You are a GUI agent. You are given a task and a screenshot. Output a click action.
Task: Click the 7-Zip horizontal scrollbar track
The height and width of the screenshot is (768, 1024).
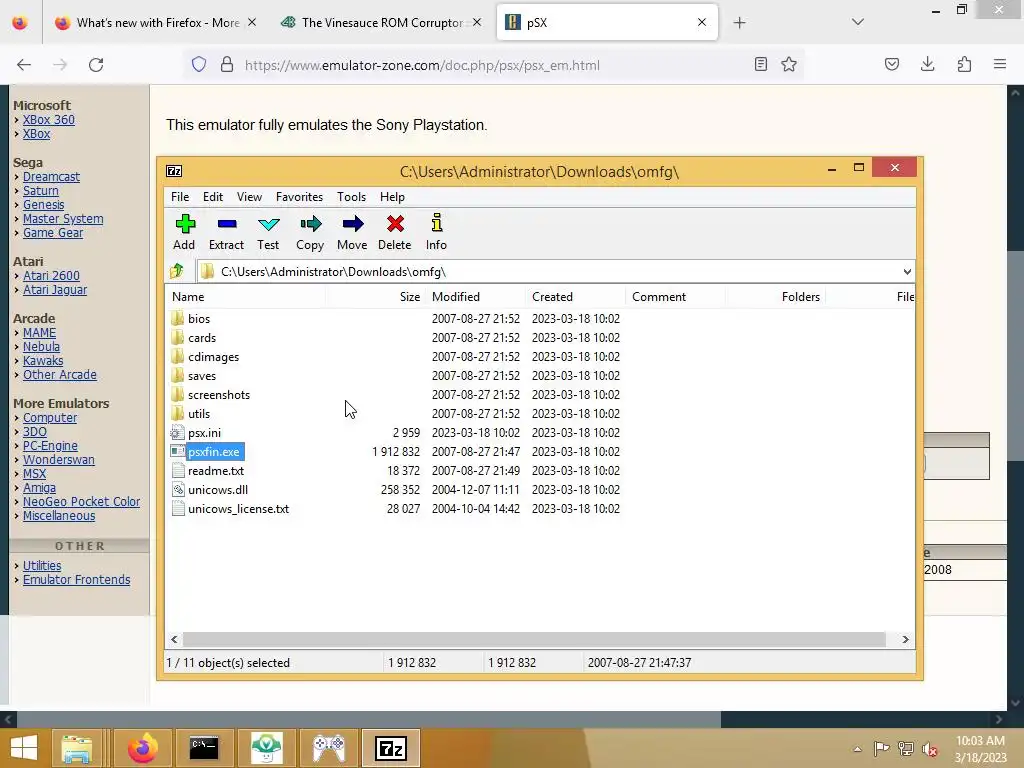[x=534, y=639]
